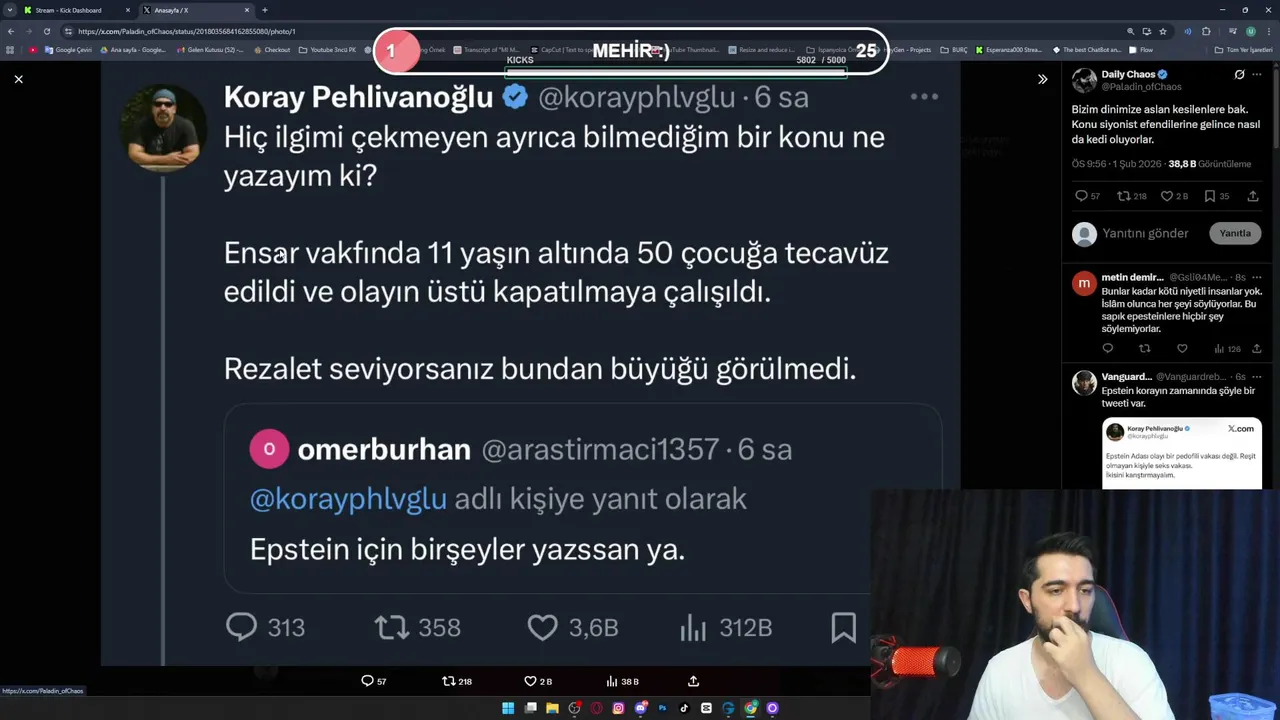Open the Tüm Yer İşaretleri bookmarks folder

[x=1243, y=49]
